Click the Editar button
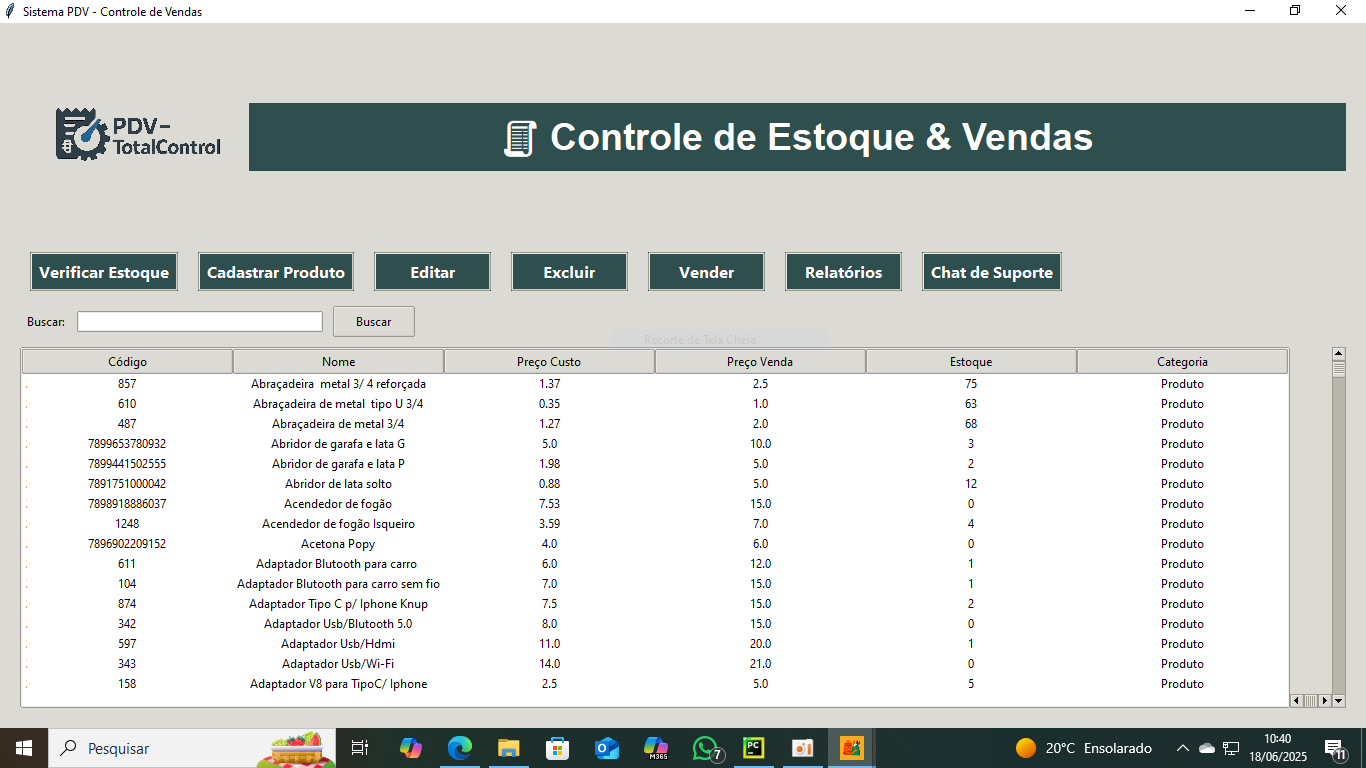This screenshot has width=1366, height=768. click(432, 272)
